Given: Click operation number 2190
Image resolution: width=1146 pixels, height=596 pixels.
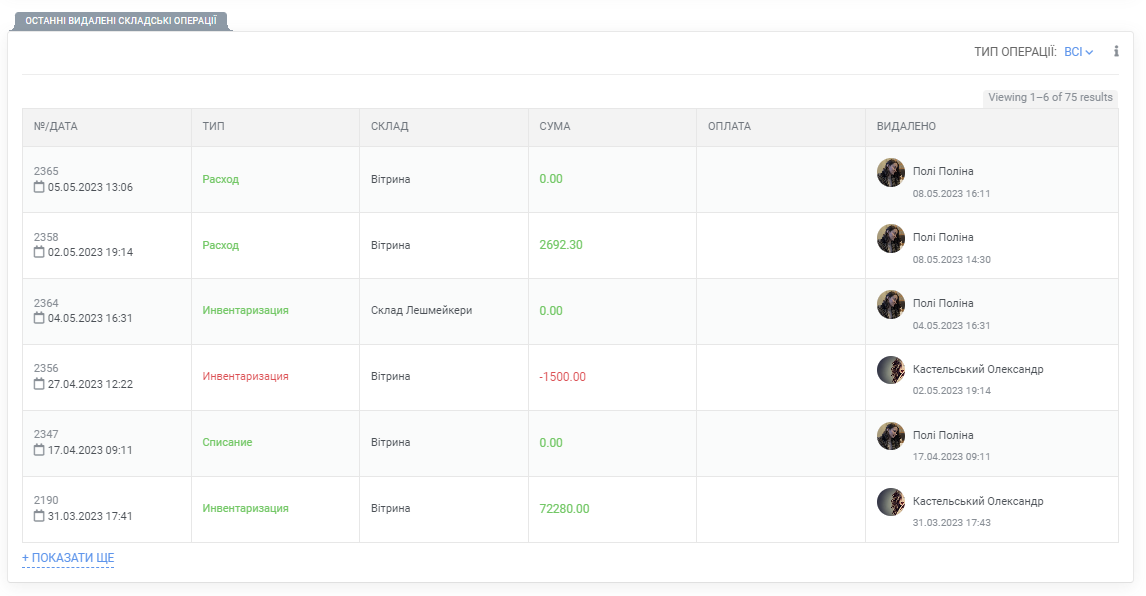Looking at the screenshot, I should click(46, 500).
